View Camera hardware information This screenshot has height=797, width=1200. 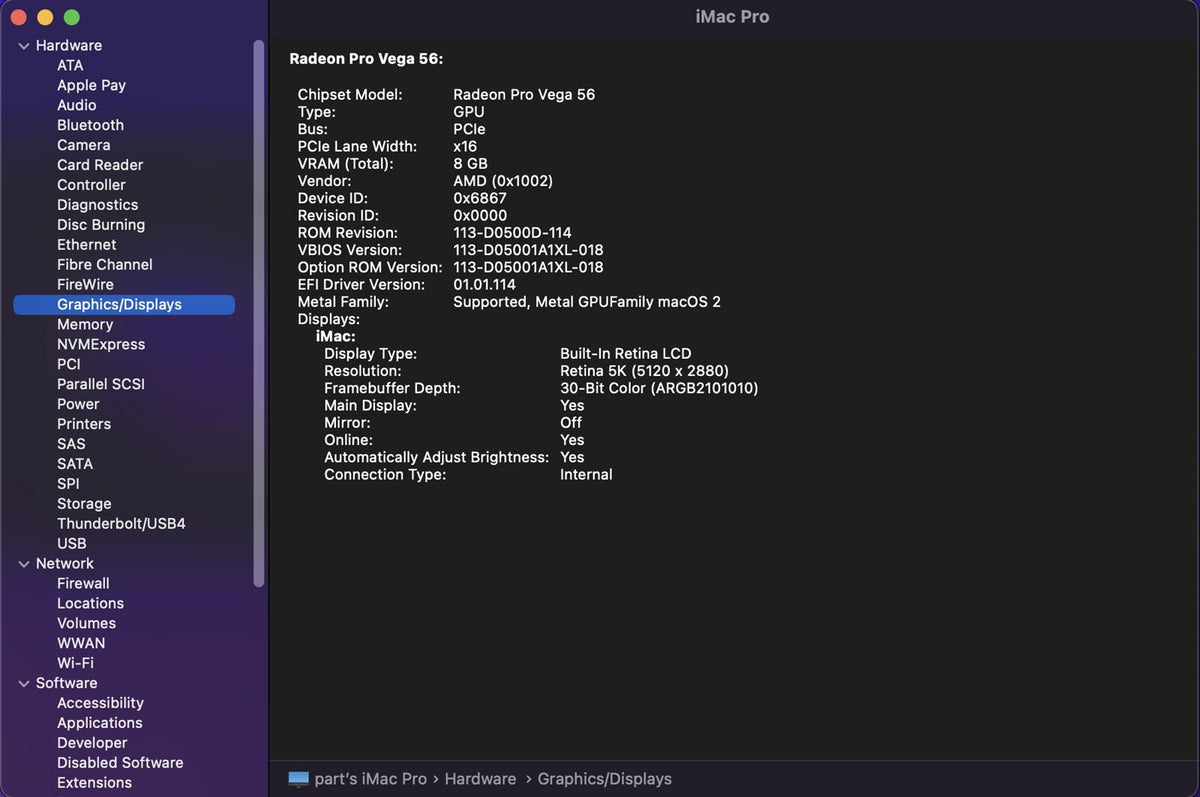(84, 145)
